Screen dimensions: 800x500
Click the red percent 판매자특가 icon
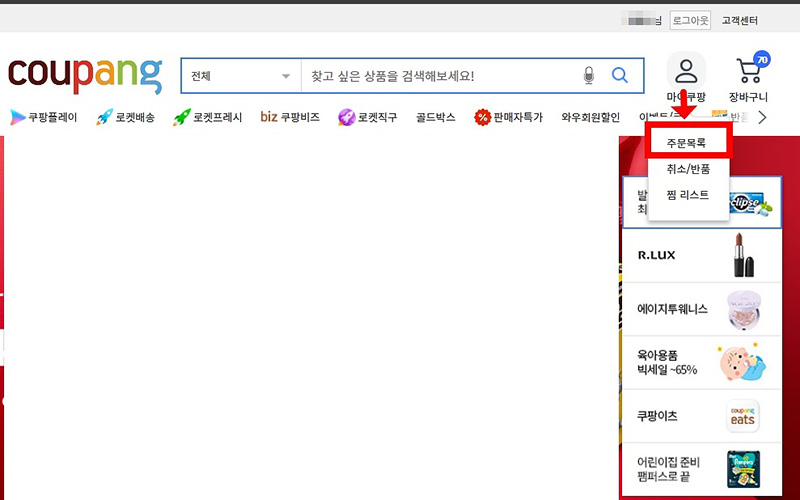pyautogui.click(x=482, y=117)
